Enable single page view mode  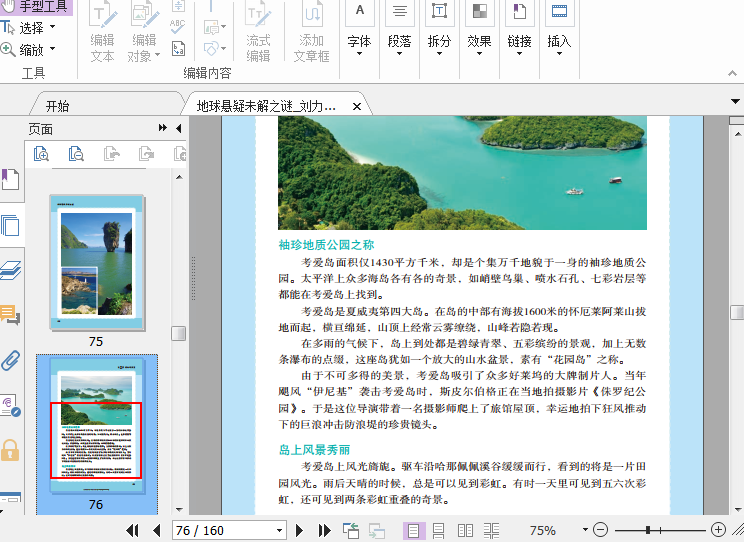[x=412, y=530]
